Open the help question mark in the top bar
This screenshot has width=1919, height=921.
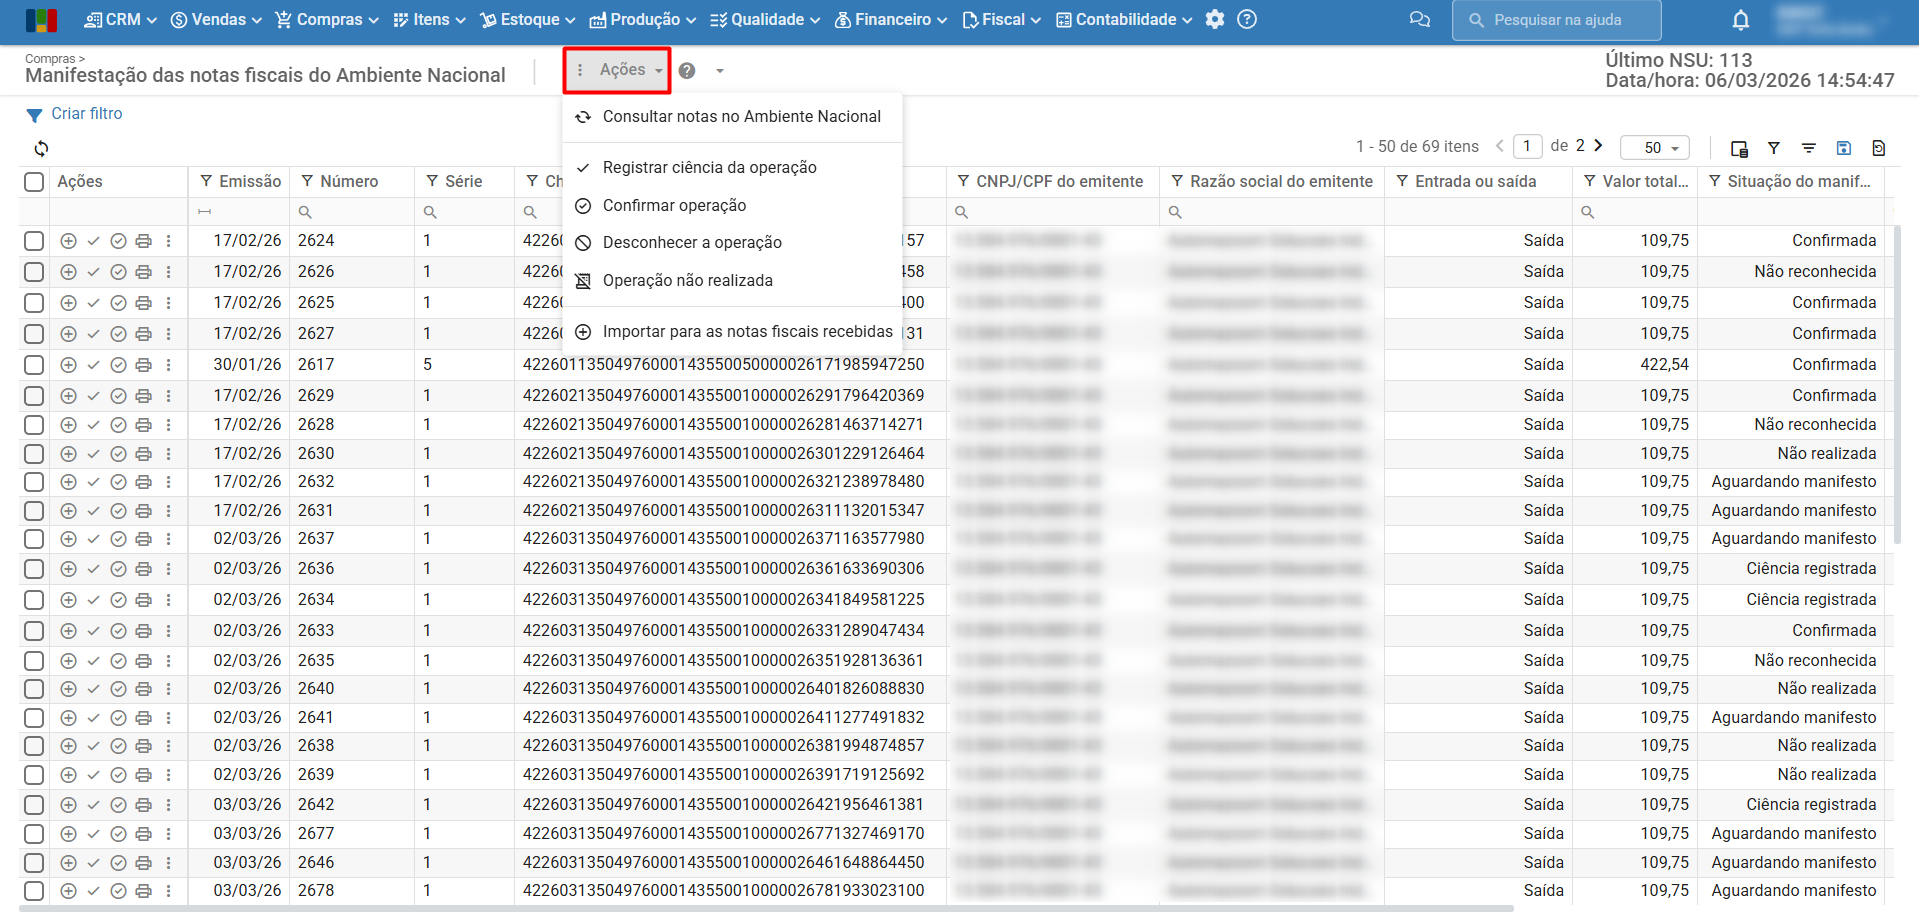click(1247, 19)
